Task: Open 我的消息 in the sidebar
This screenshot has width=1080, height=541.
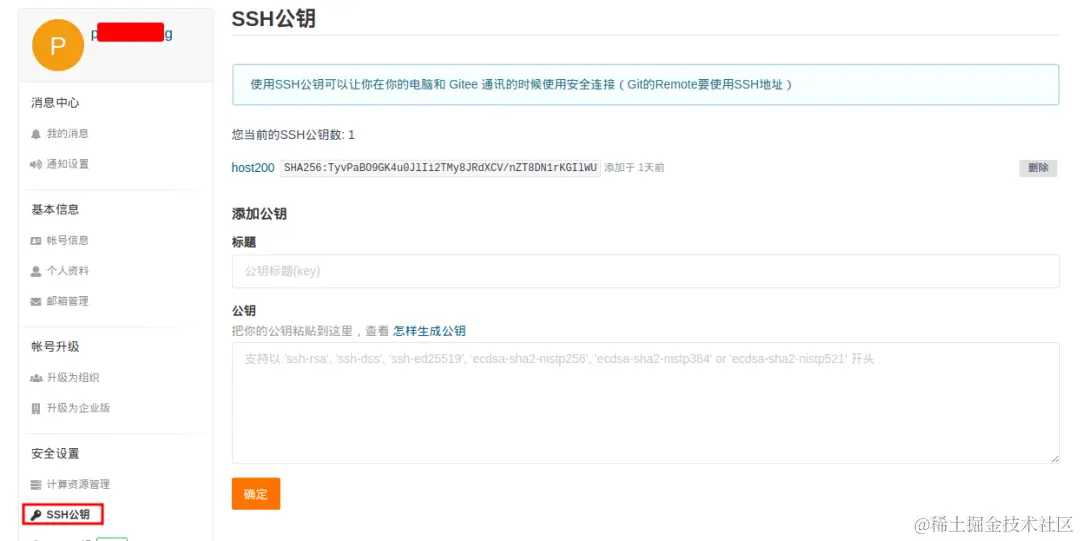Action: click(x=68, y=134)
